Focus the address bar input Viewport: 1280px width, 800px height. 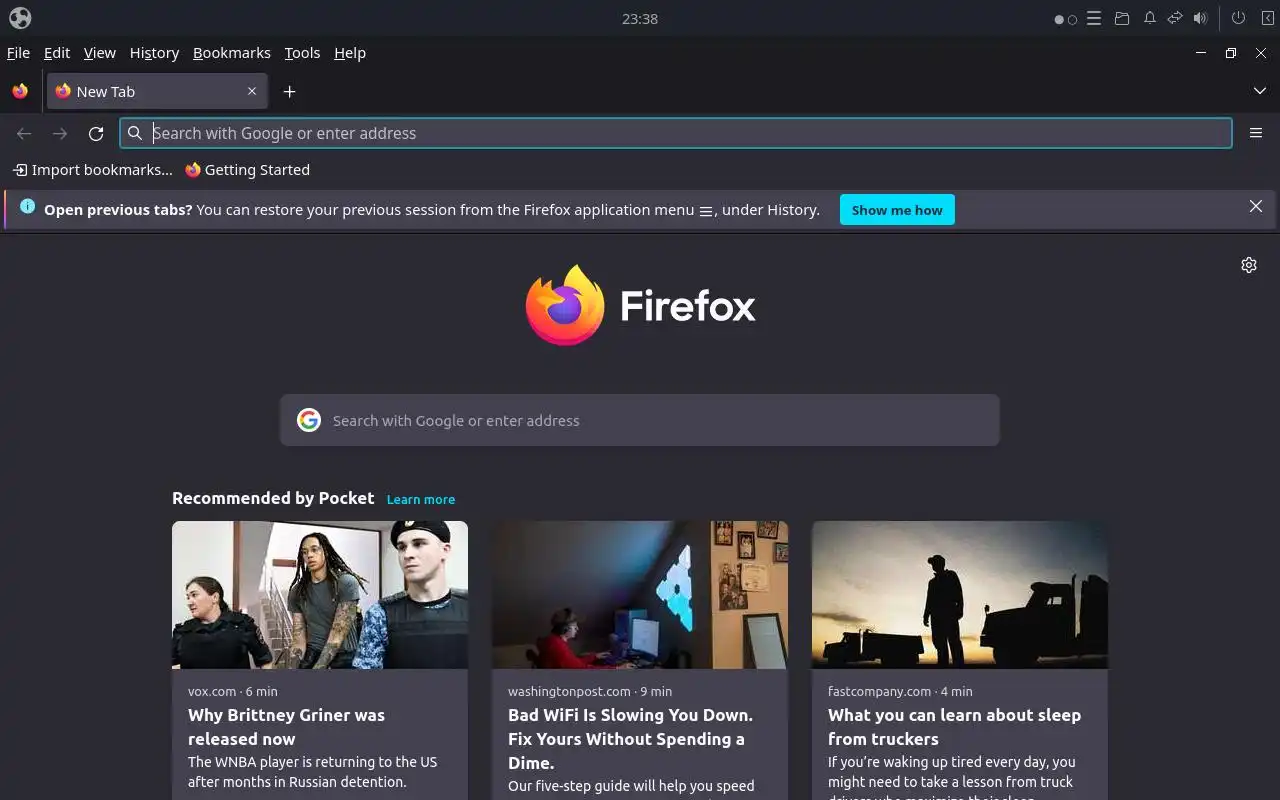676,133
